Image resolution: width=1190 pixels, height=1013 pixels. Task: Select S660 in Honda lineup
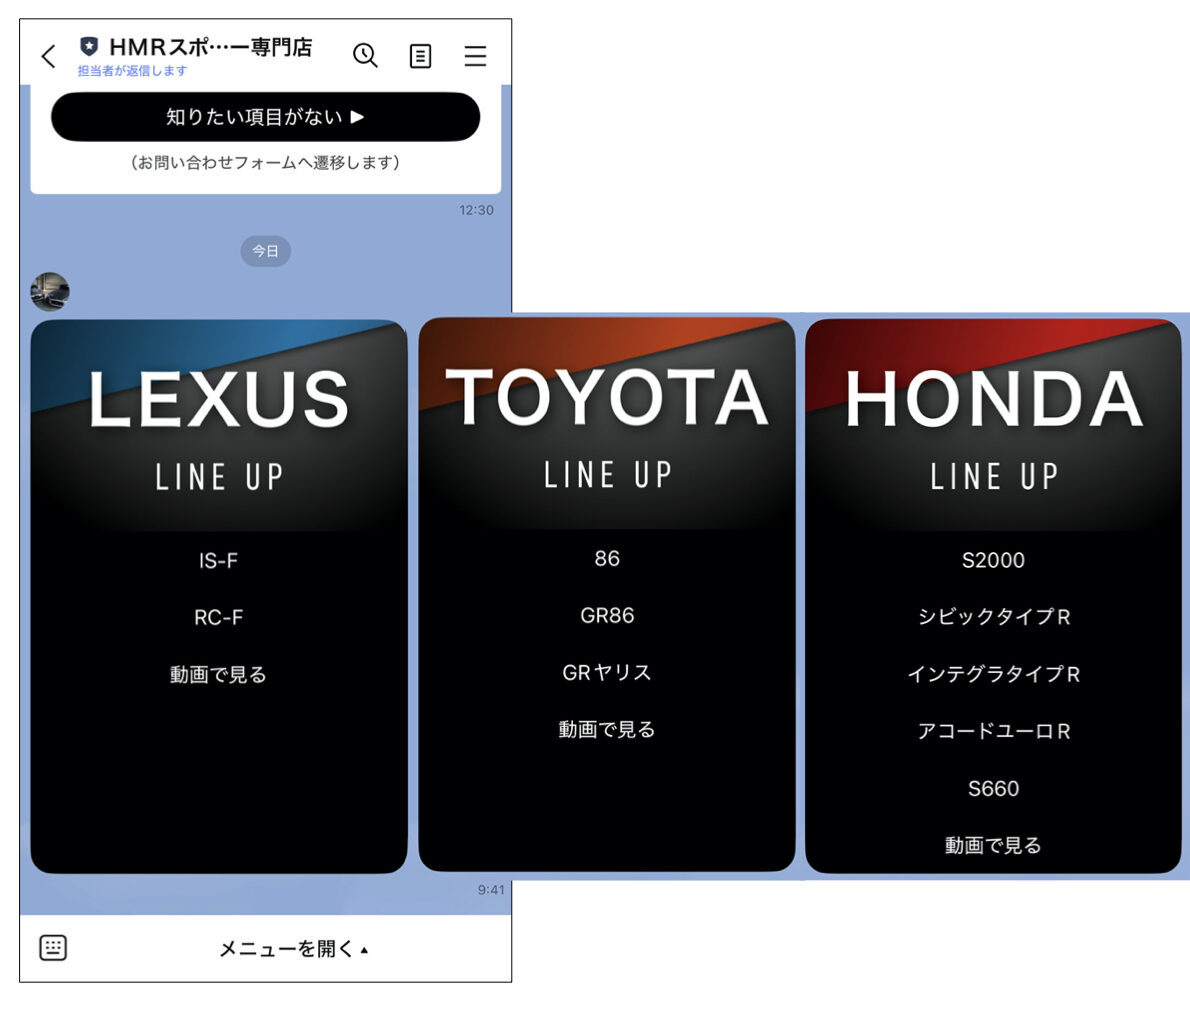click(993, 788)
